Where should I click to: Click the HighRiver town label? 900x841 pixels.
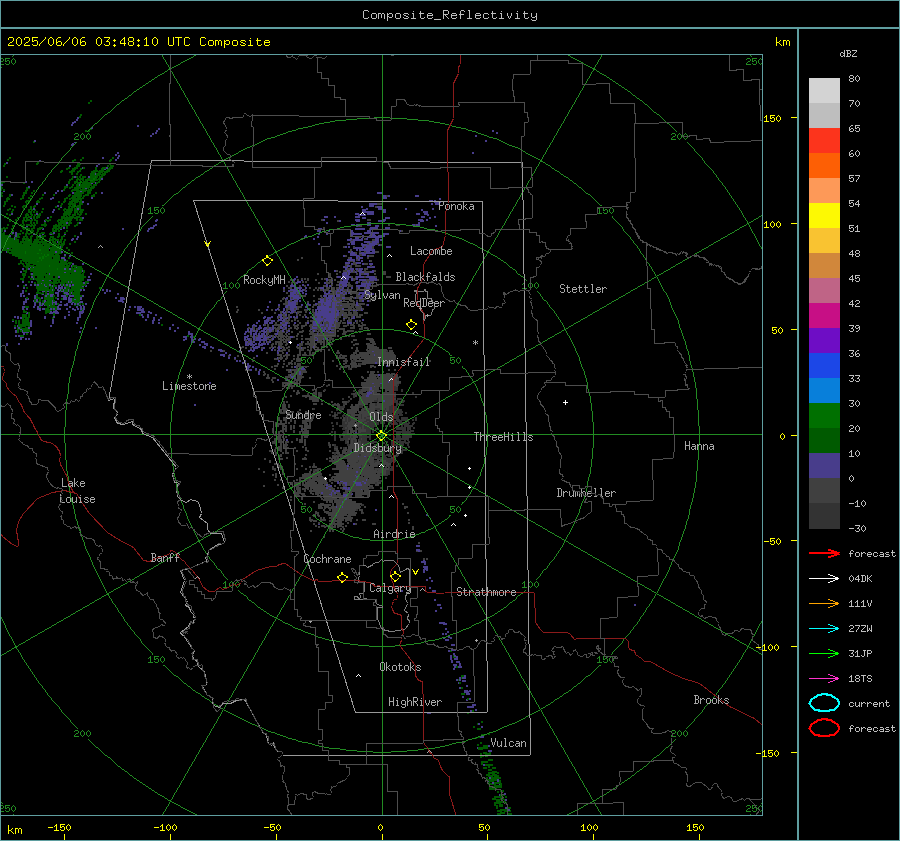point(415,702)
